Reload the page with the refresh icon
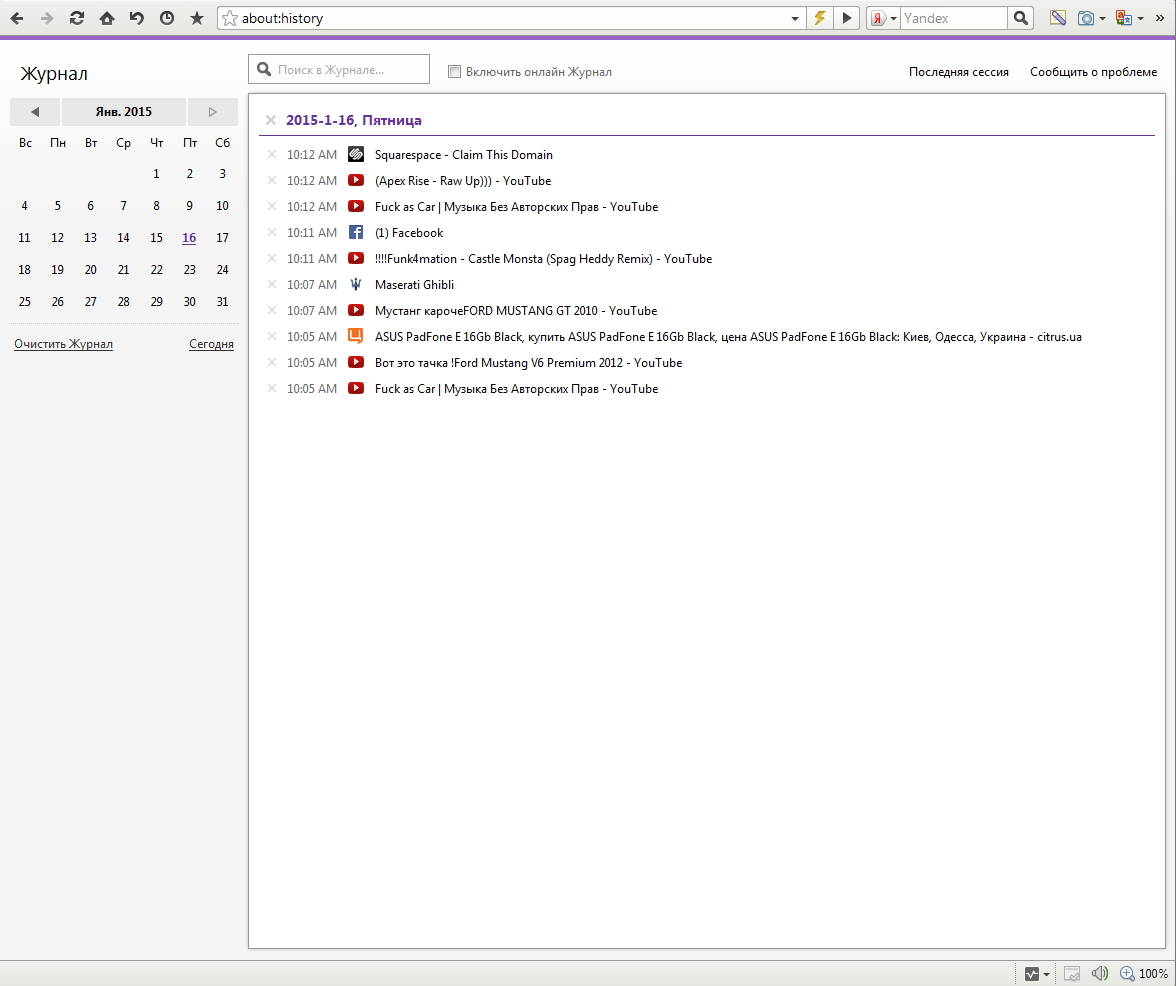 pyautogui.click(x=76, y=18)
